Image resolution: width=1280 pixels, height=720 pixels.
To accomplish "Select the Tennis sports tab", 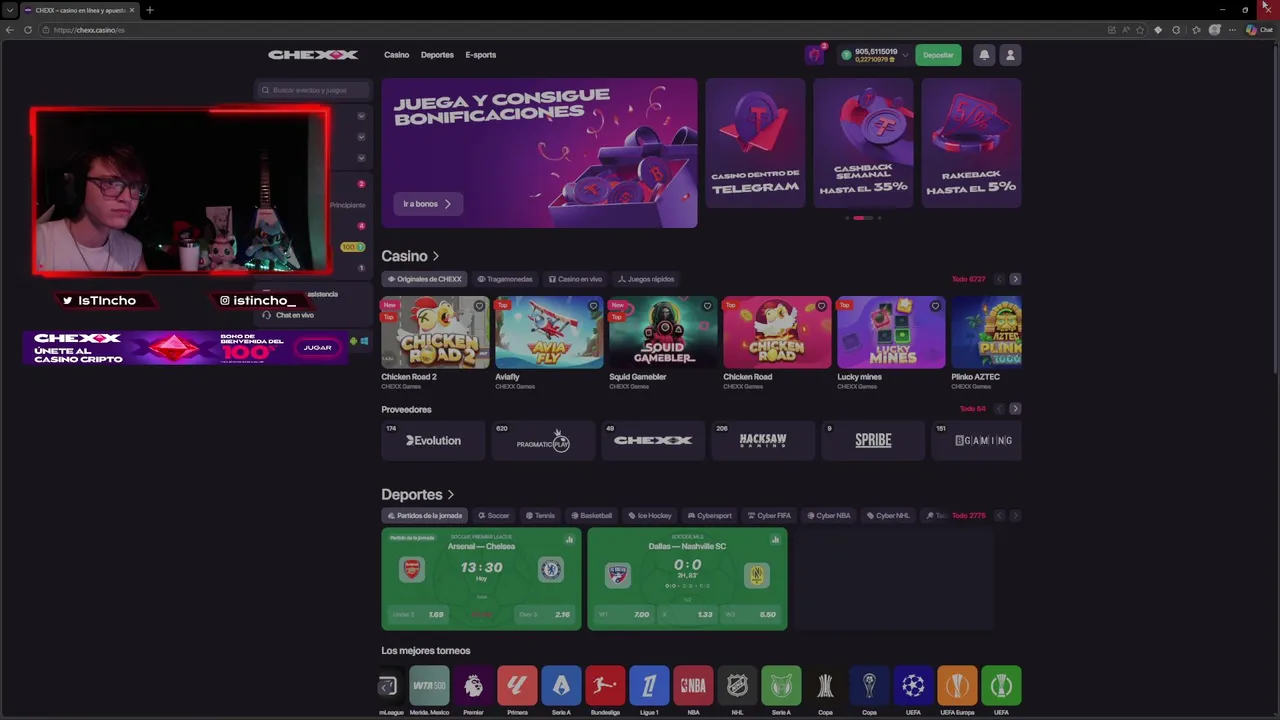I will point(539,516).
